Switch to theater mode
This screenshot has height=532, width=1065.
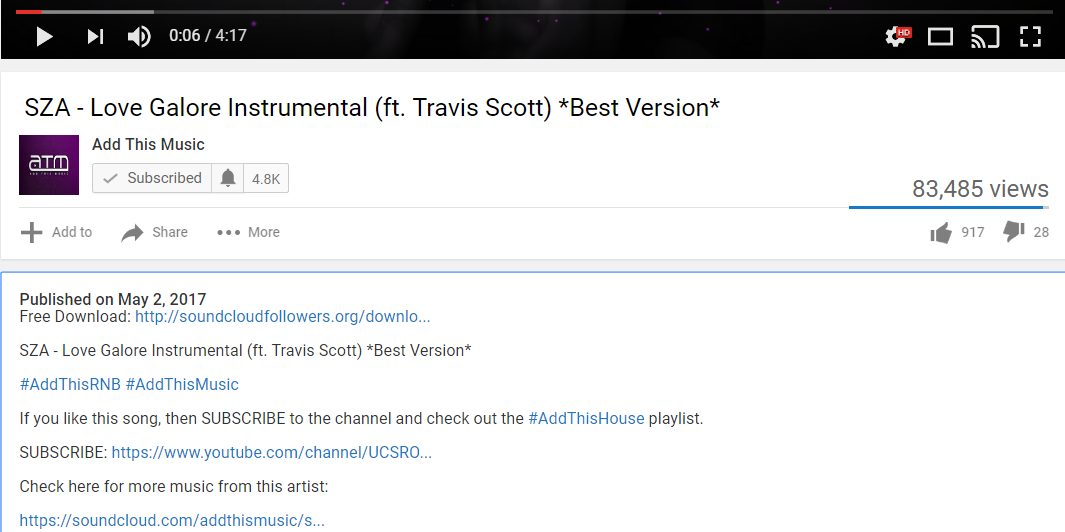[941, 37]
